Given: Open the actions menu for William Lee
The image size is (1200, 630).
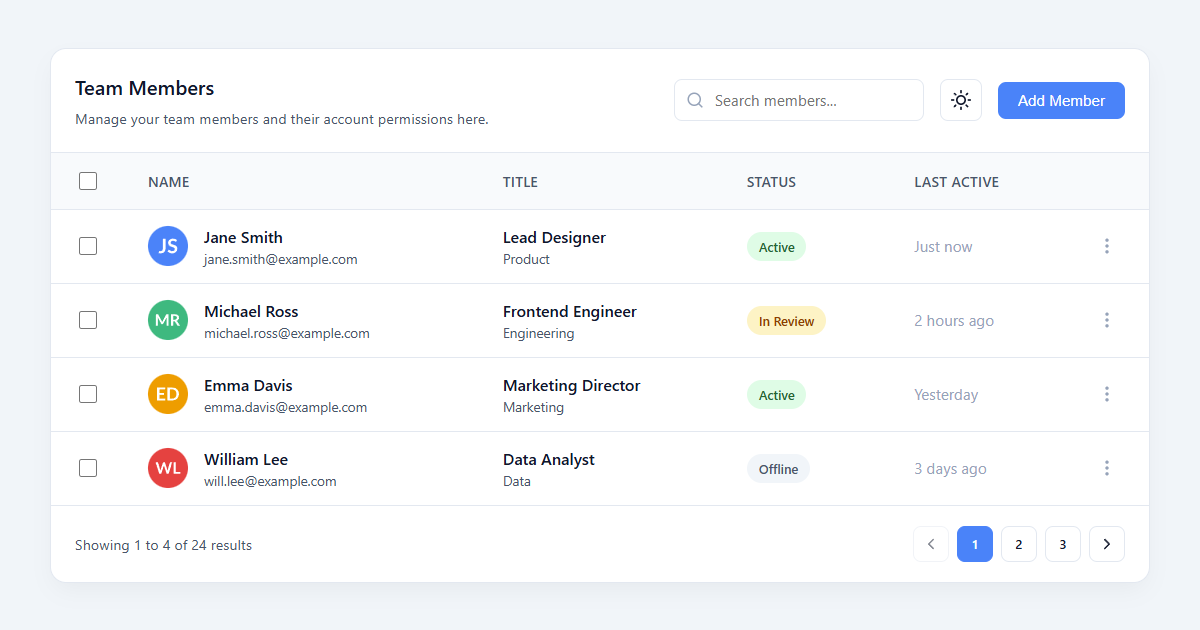Looking at the screenshot, I should coord(1106,468).
